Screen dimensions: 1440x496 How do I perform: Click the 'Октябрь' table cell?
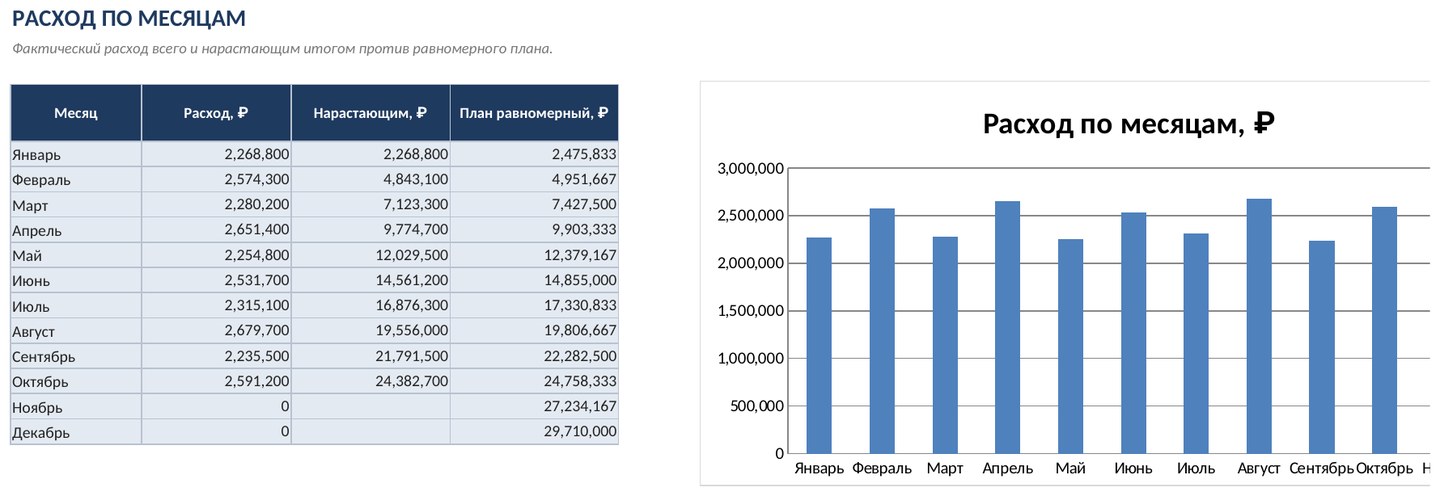click(76, 382)
